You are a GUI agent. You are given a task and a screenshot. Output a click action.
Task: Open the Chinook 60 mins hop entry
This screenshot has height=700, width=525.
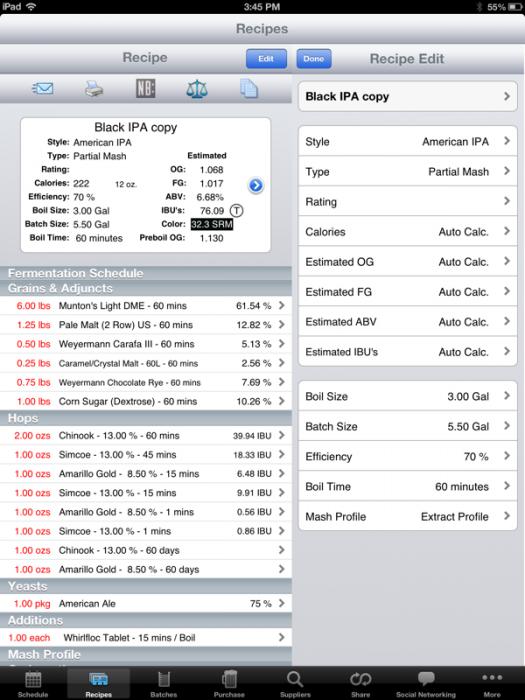[x=146, y=436]
